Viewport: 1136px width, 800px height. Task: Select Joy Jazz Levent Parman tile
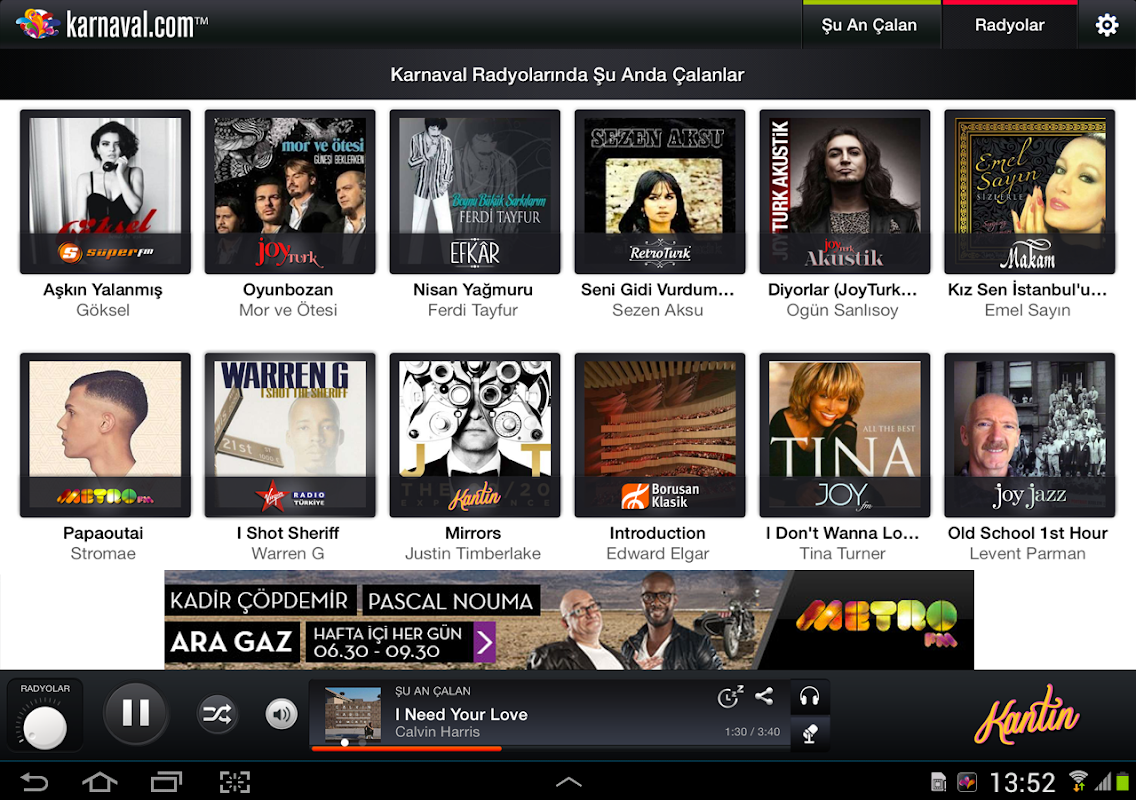(x=1030, y=435)
